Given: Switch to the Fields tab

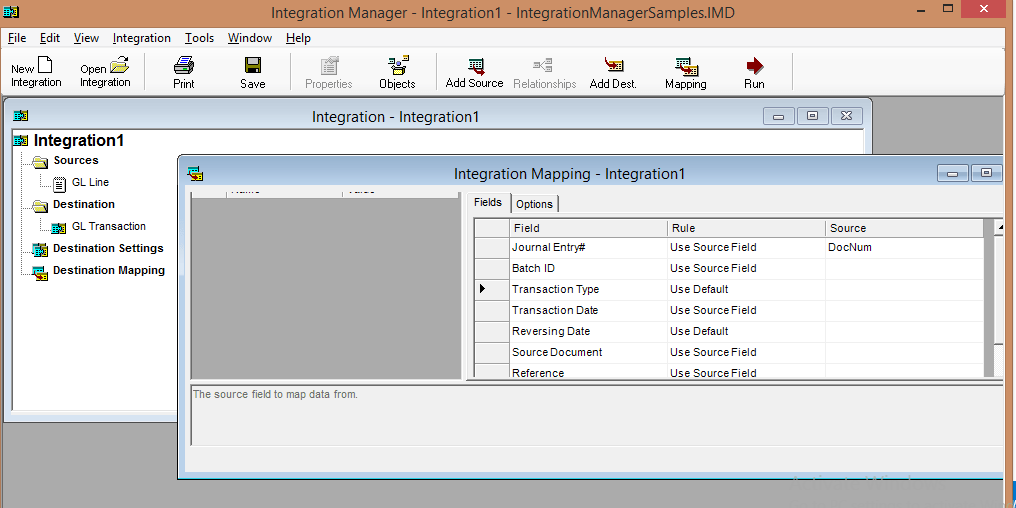Looking at the screenshot, I should coord(488,202).
